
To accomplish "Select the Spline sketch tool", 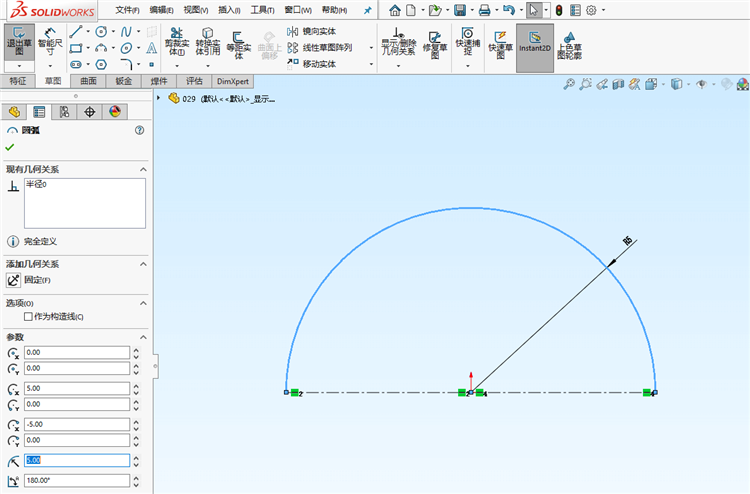I will pyautogui.click(x=126, y=32).
